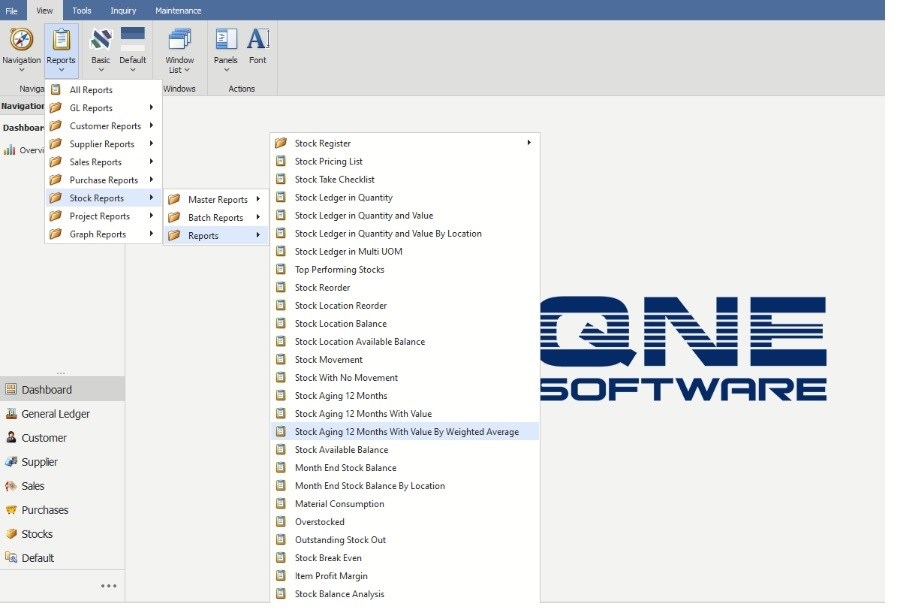
Task: Click the All Reports document icon
Action: 56,89
